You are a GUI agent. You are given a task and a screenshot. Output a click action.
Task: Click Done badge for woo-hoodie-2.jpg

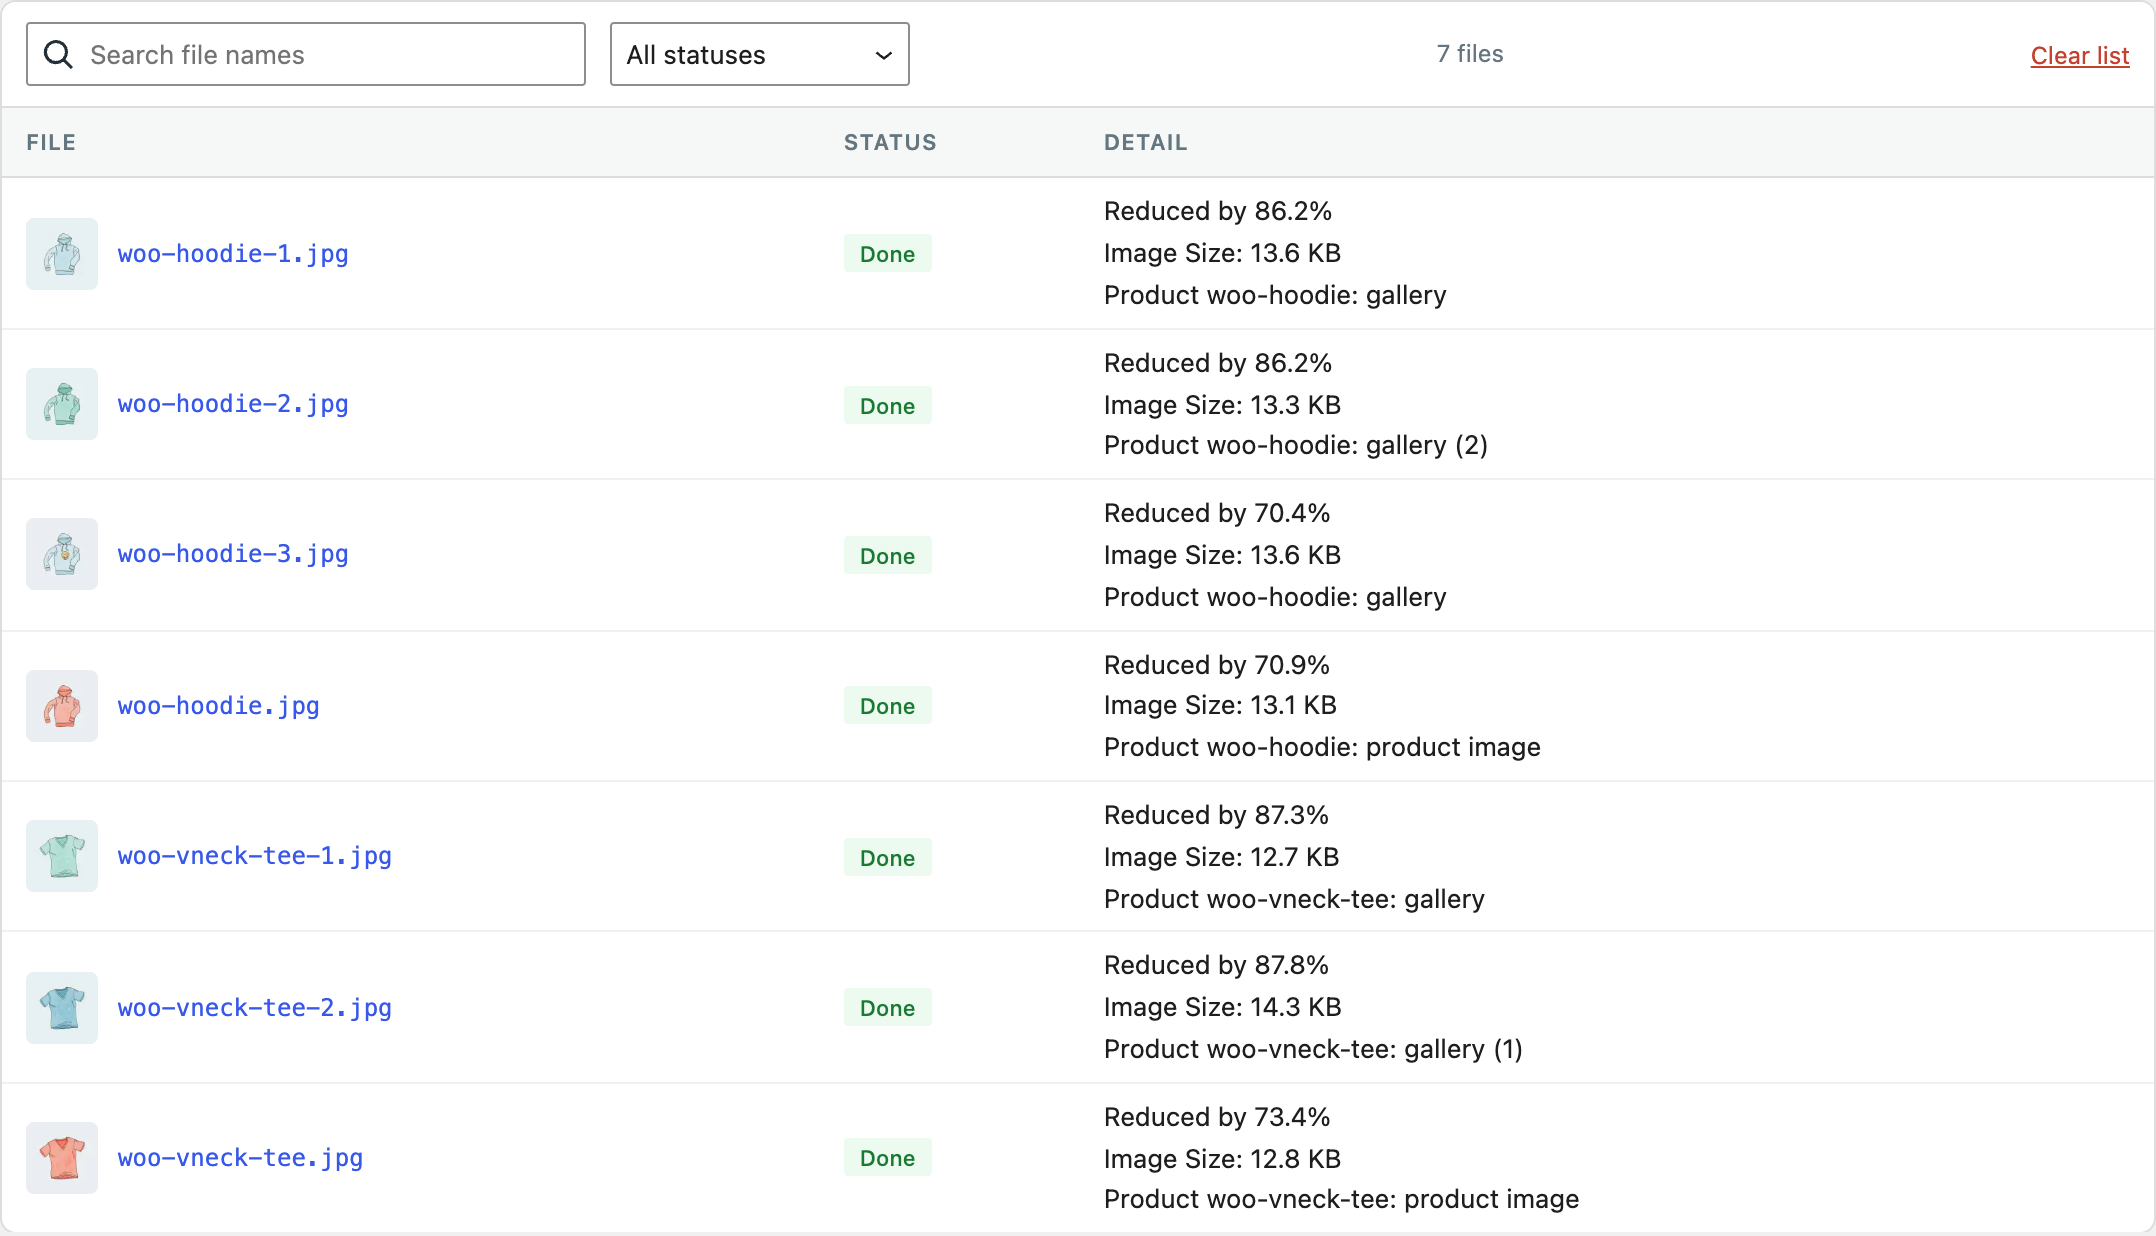click(888, 406)
